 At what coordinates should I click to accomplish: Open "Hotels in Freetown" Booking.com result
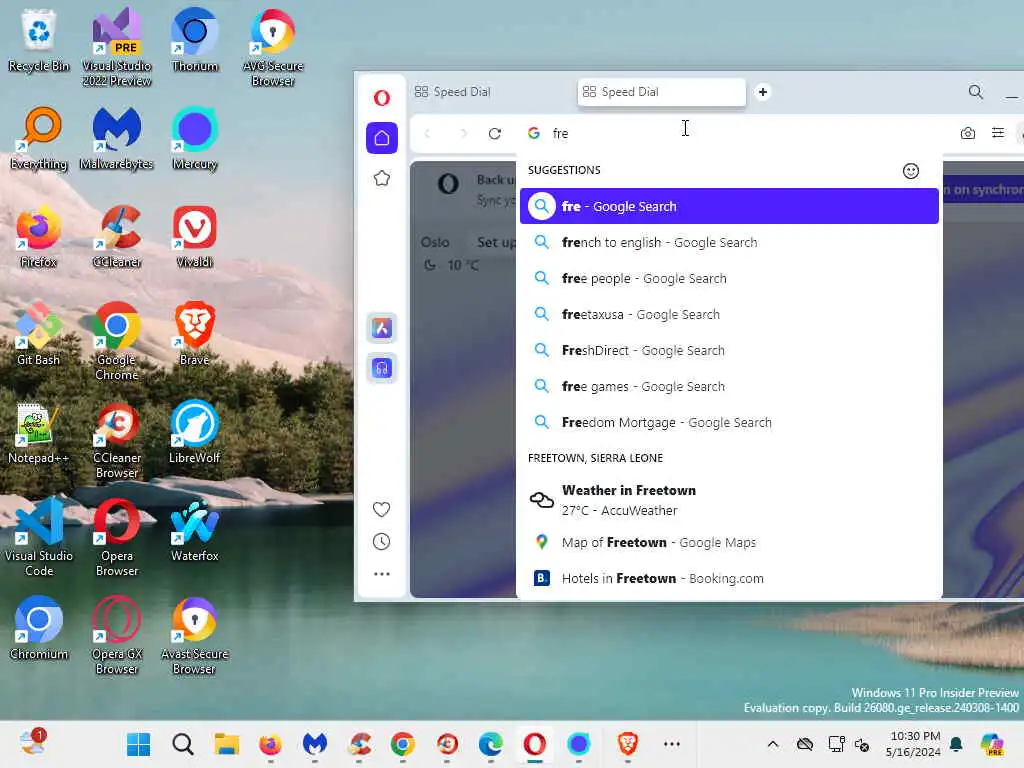729,579
